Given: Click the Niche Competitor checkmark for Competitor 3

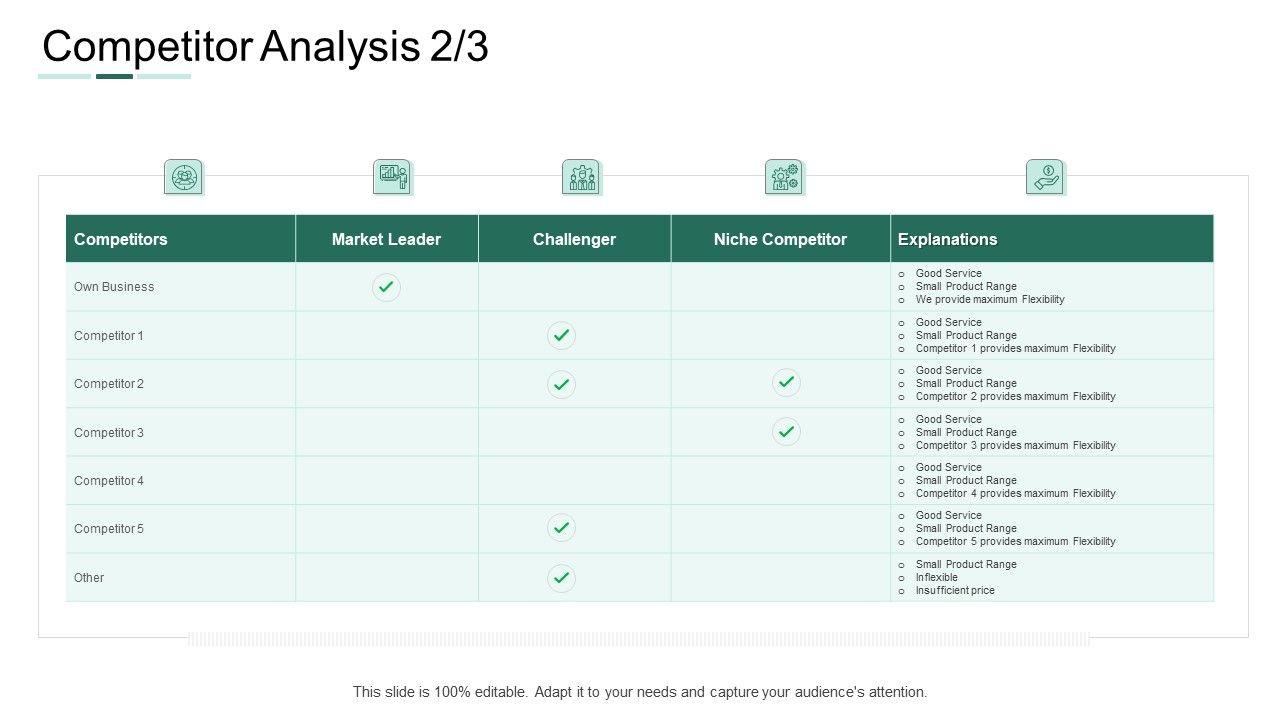Looking at the screenshot, I should pyautogui.click(x=786, y=432).
